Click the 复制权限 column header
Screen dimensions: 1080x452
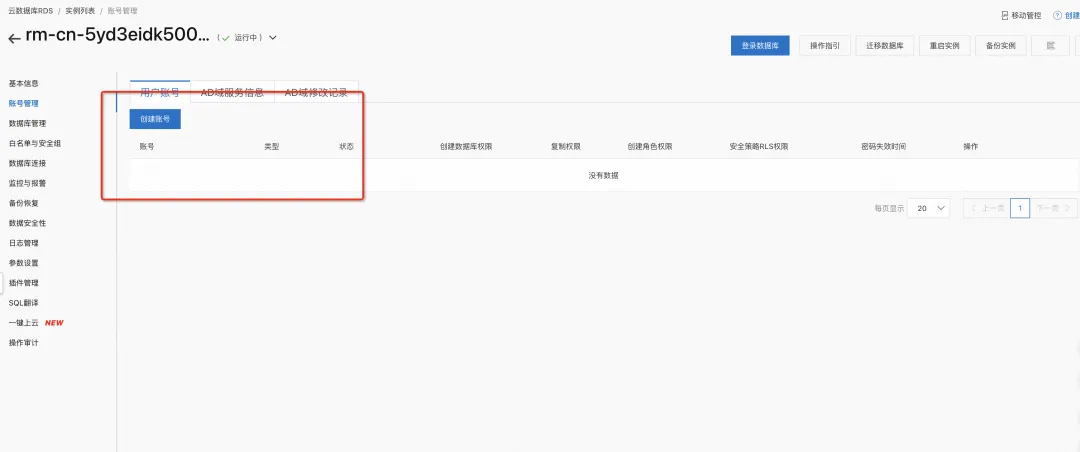[x=565, y=147]
